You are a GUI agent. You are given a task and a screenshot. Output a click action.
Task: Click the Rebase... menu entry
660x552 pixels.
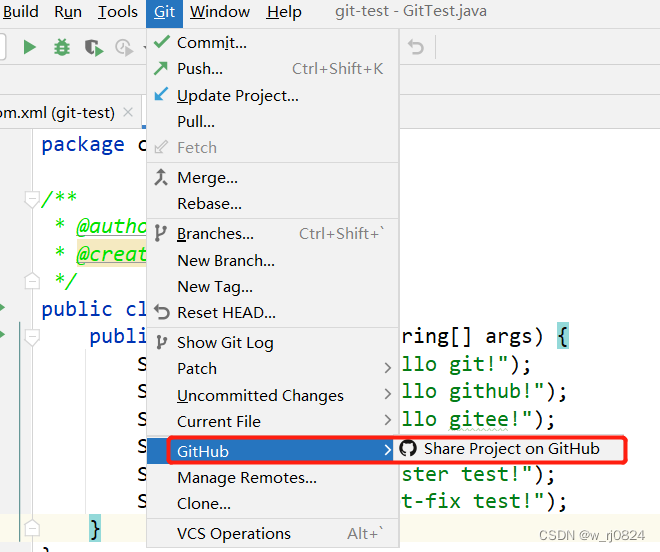pos(272,204)
